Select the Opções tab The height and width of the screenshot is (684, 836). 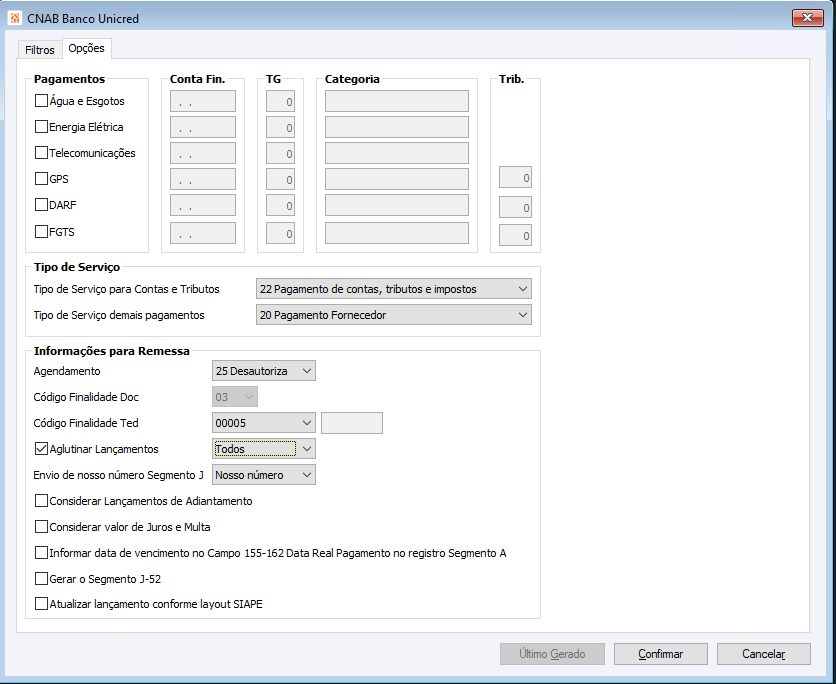pos(86,48)
